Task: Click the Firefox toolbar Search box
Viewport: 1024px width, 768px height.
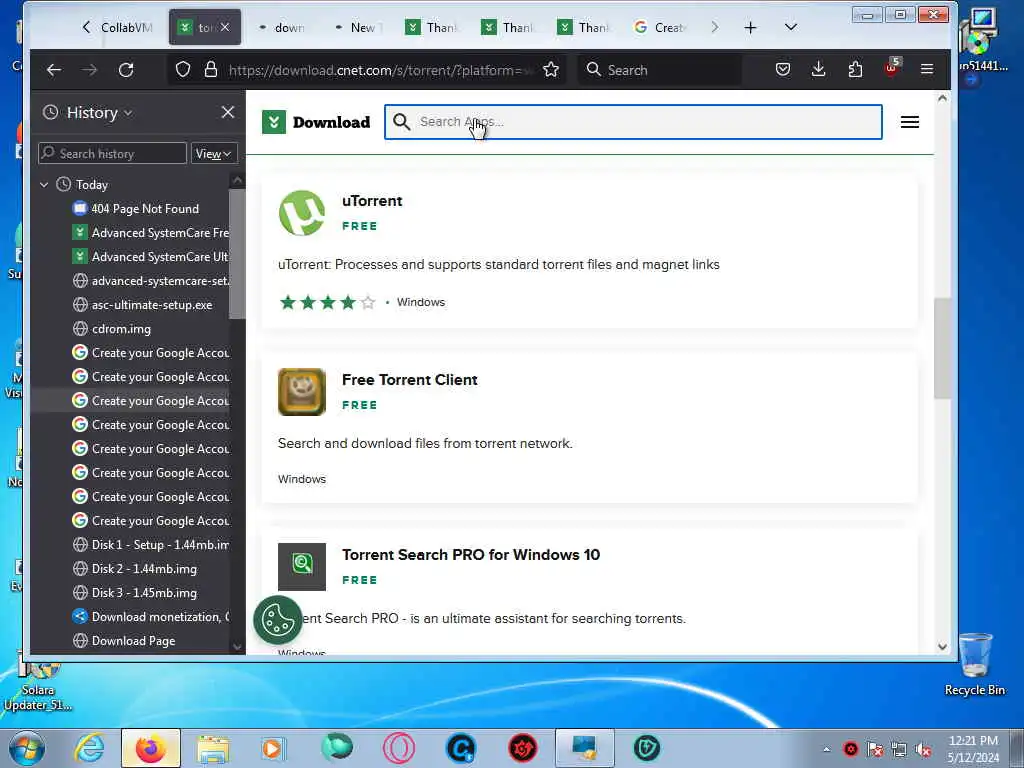Action: 660,70
